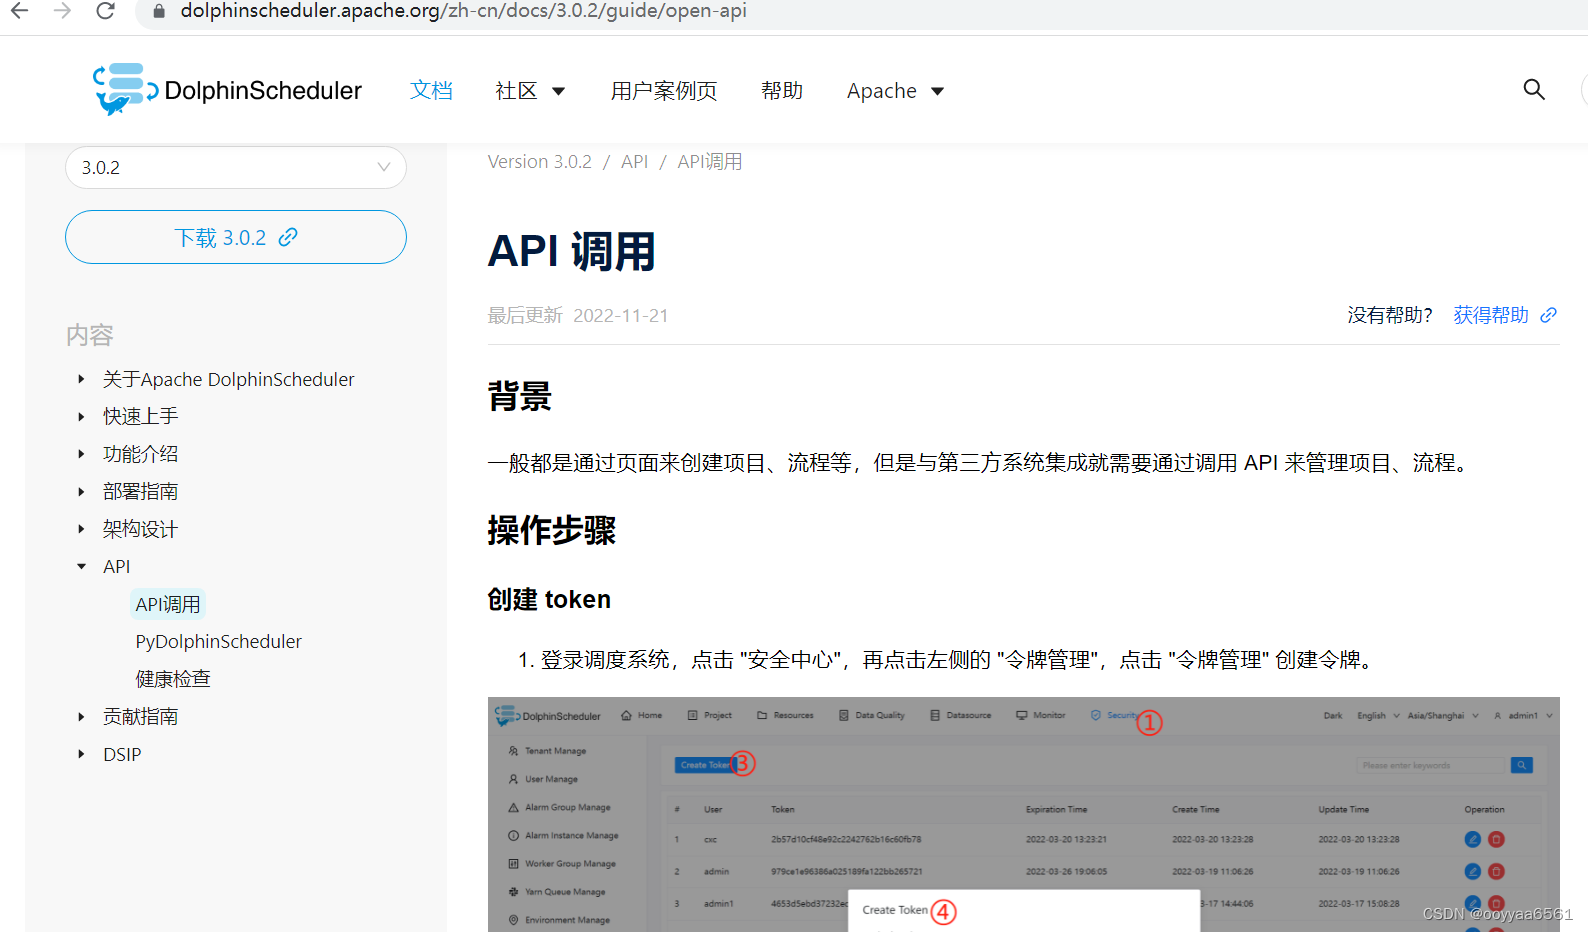Open the PyDolphinScheduler doc page
The image size is (1588, 932).
pos(218,641)
